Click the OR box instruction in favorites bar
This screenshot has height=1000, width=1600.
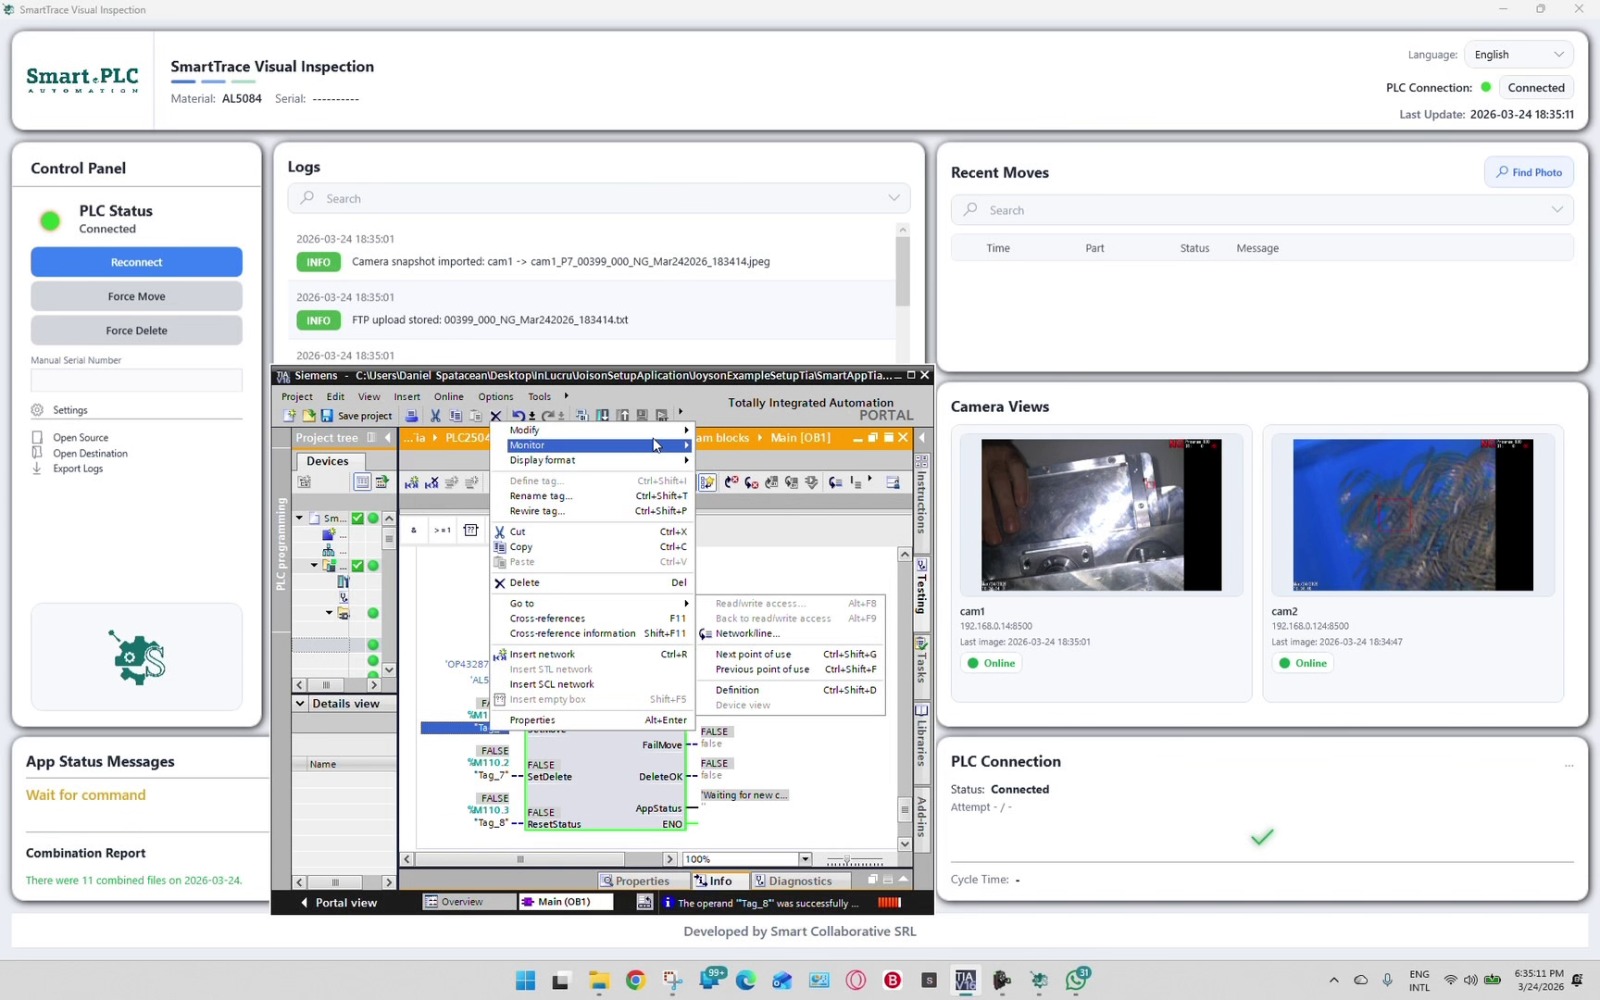click(442, 530)
